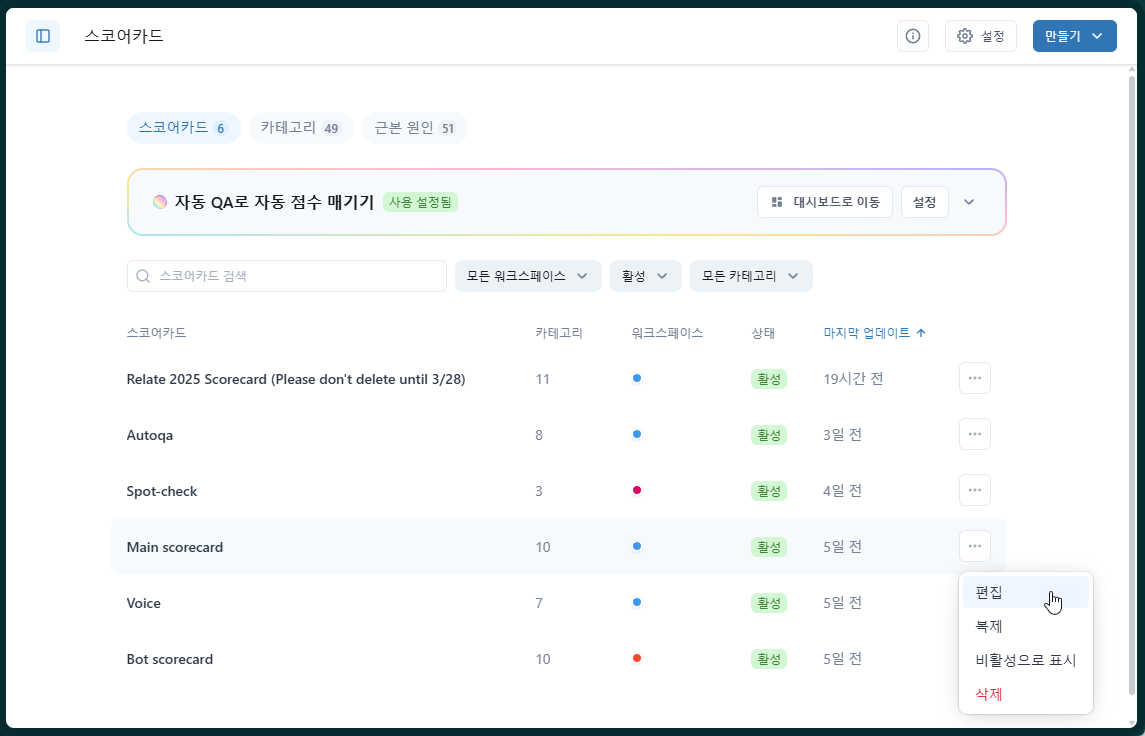Open more options for Spot-check
This screenshot has height=736, width=1145.
coord(975,490)
